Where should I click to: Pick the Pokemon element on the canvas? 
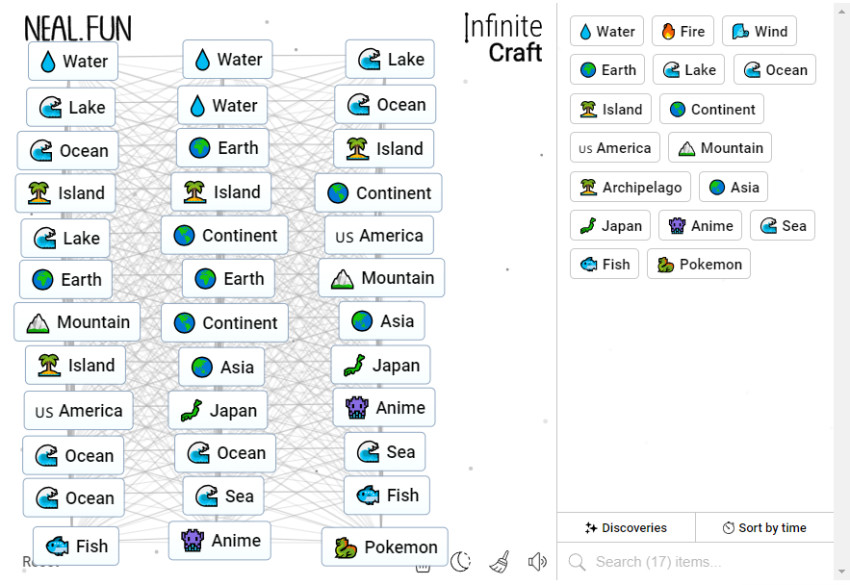point(385,547)
